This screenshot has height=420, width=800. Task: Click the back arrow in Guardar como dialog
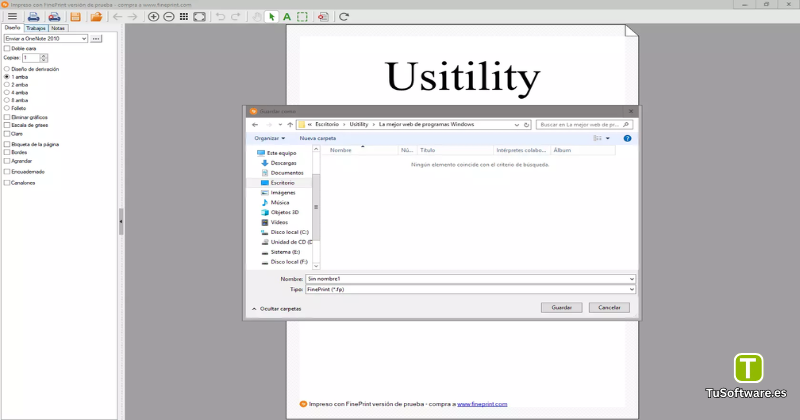[x=255, y=125]
